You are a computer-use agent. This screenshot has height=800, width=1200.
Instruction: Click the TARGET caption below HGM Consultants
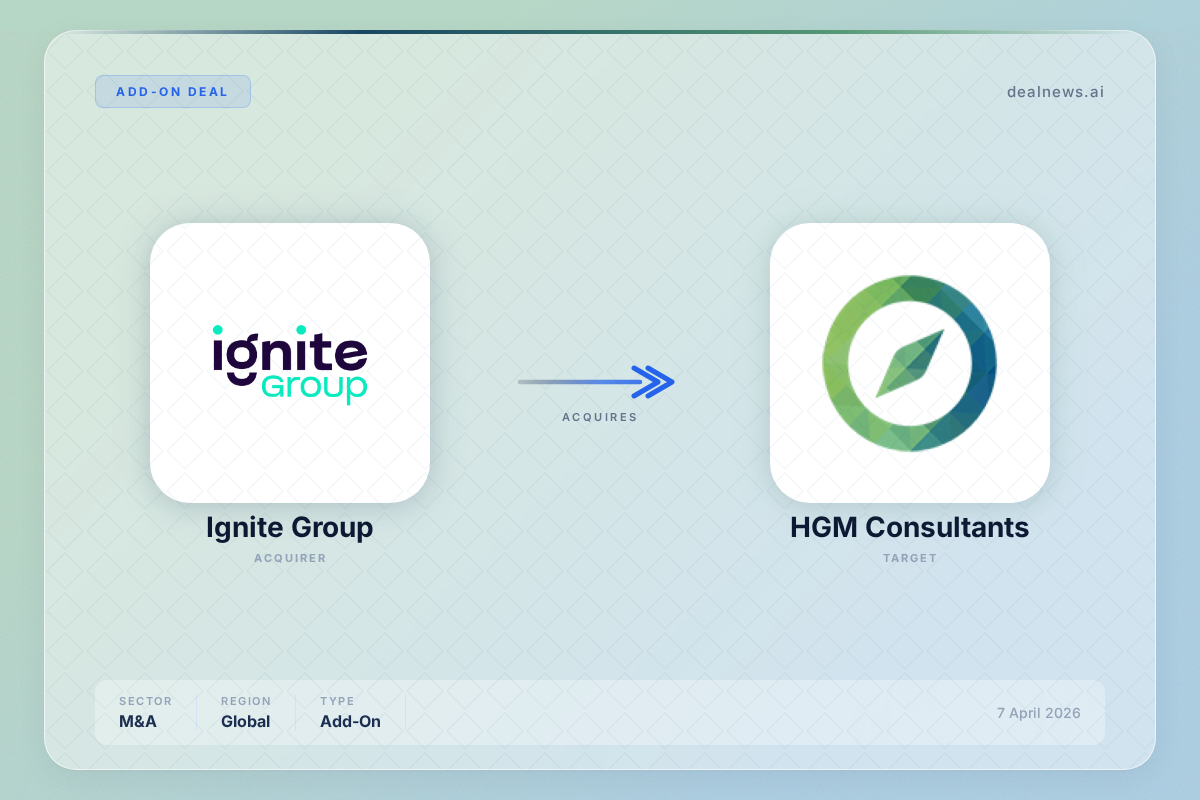(909, 558)
